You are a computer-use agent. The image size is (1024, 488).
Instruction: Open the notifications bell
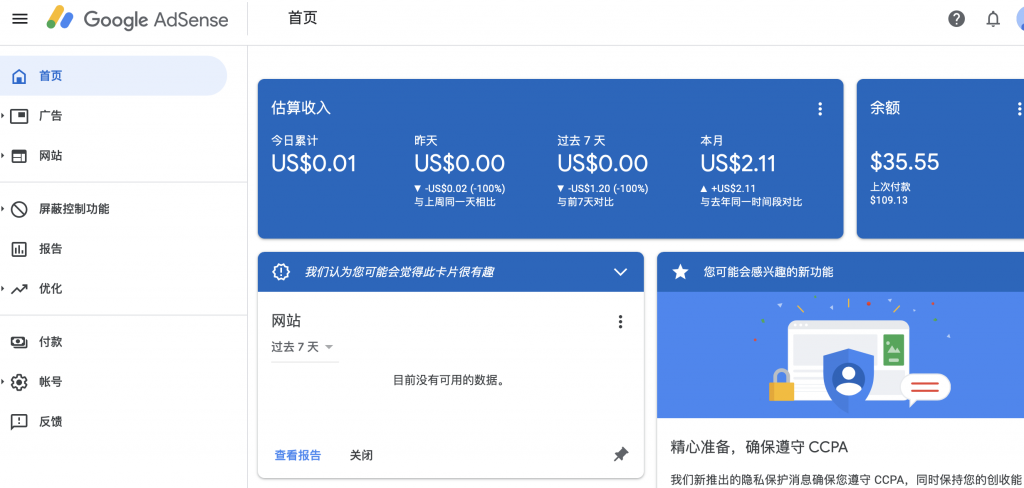click(x=993, y=19)
